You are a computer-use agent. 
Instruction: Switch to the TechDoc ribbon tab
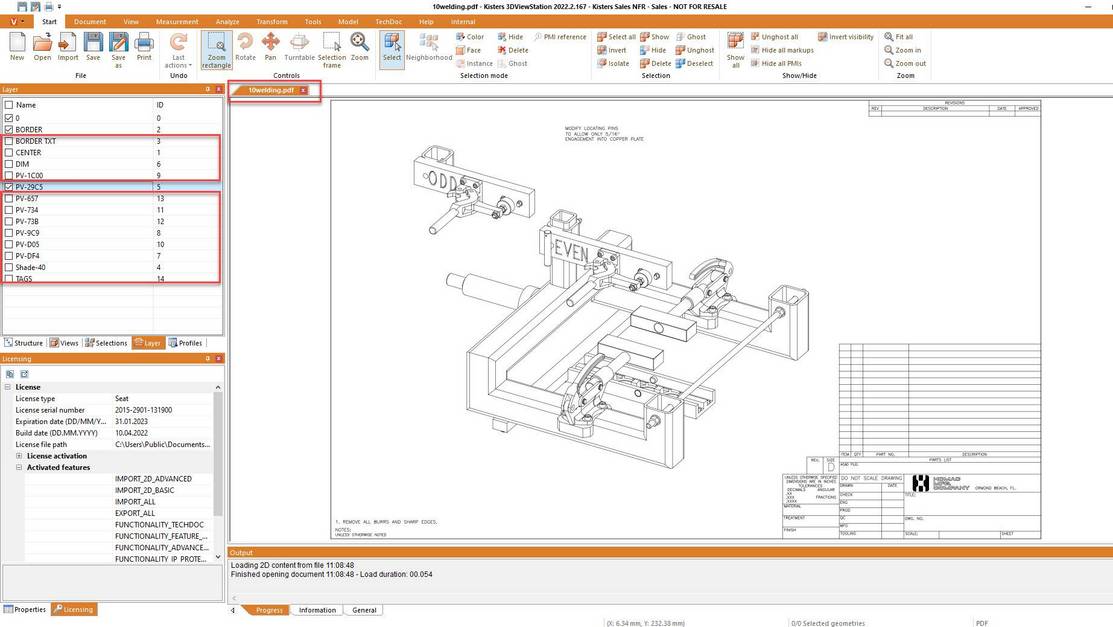point(388,22)
